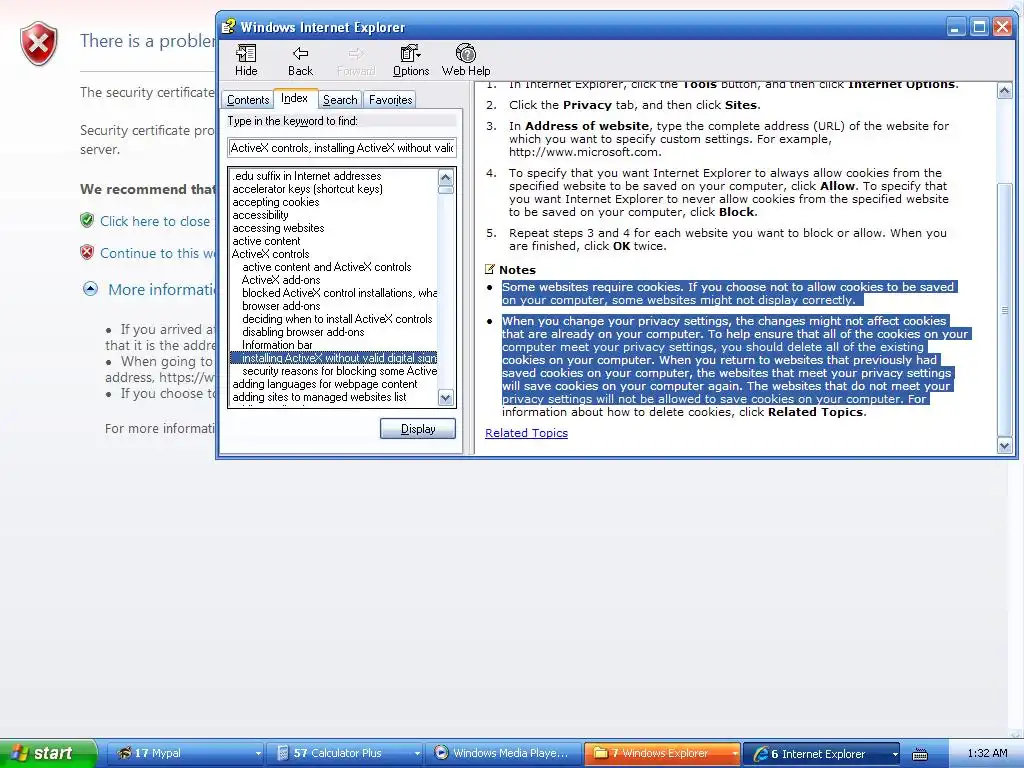Click the taskbar clock showing 1:32 AM
1024x768 pixels.
point(987,753)
